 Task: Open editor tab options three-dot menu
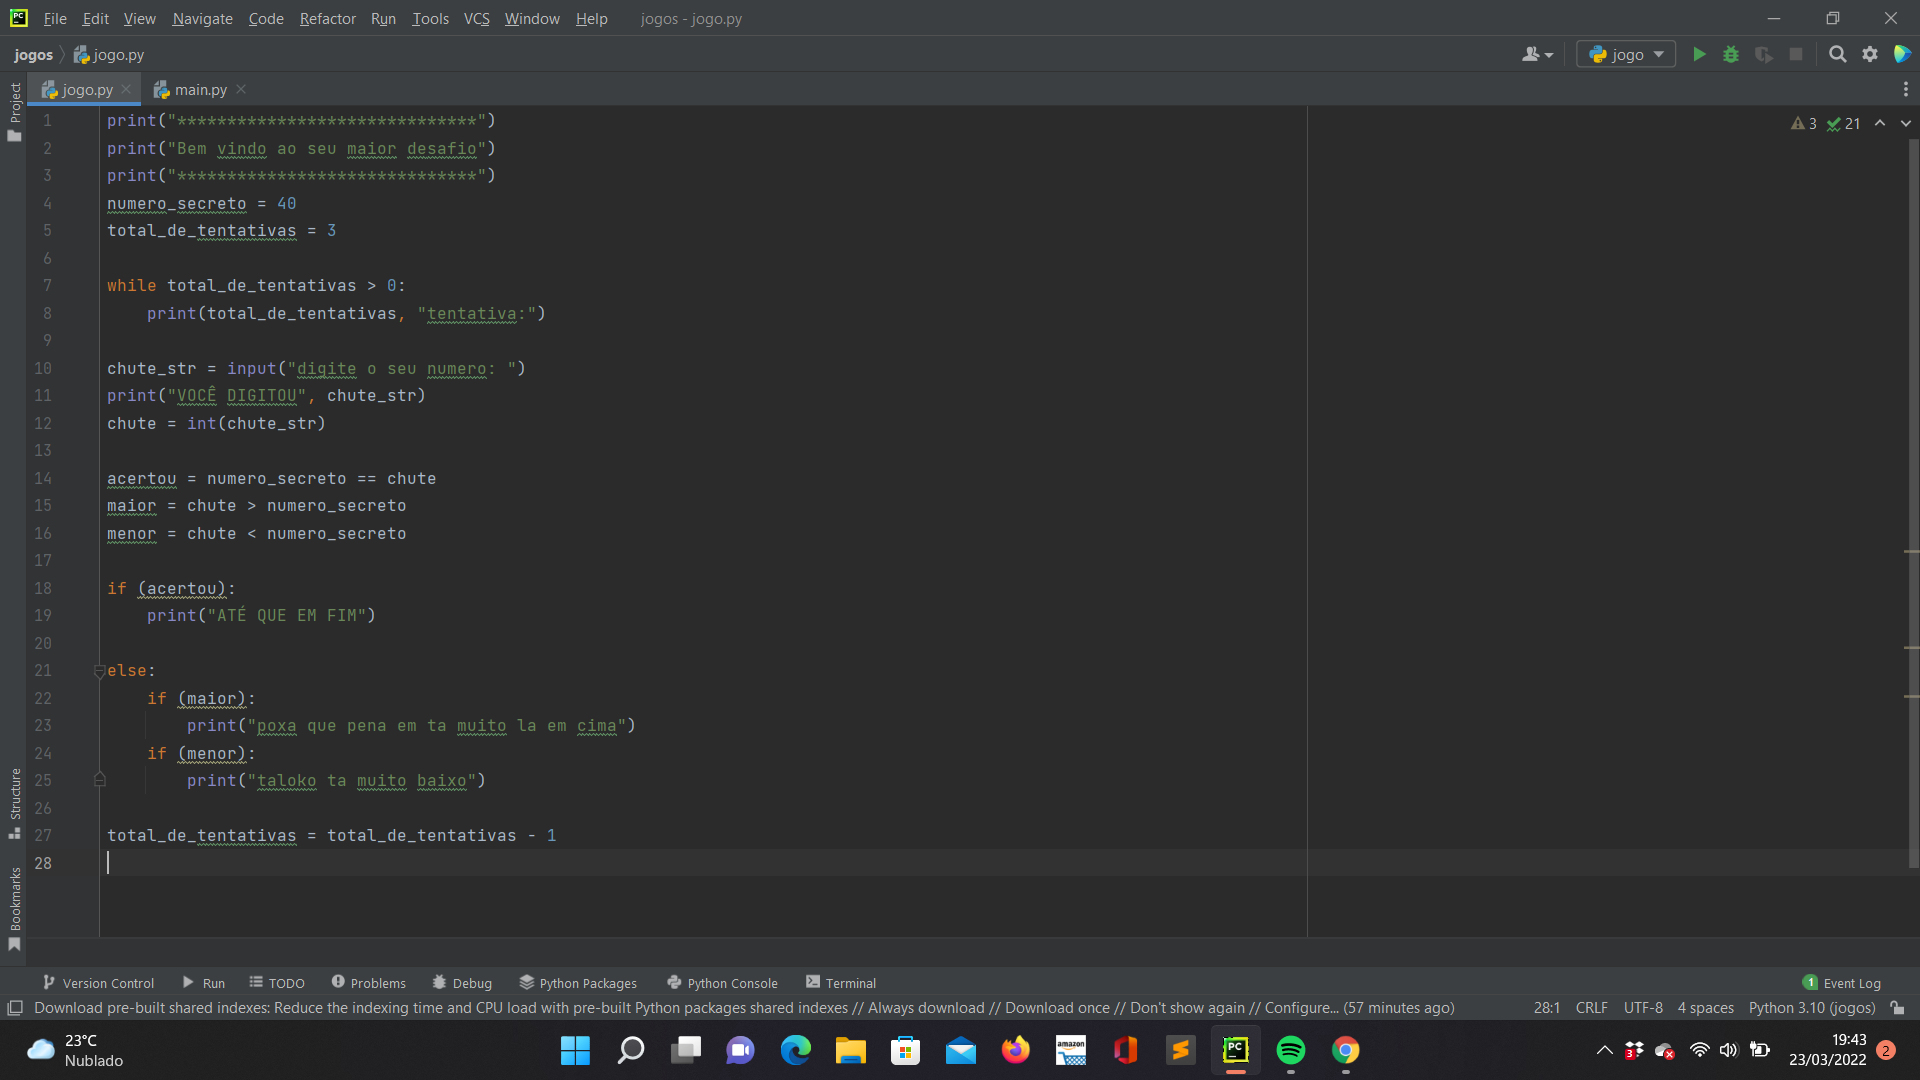point(1906,90)
